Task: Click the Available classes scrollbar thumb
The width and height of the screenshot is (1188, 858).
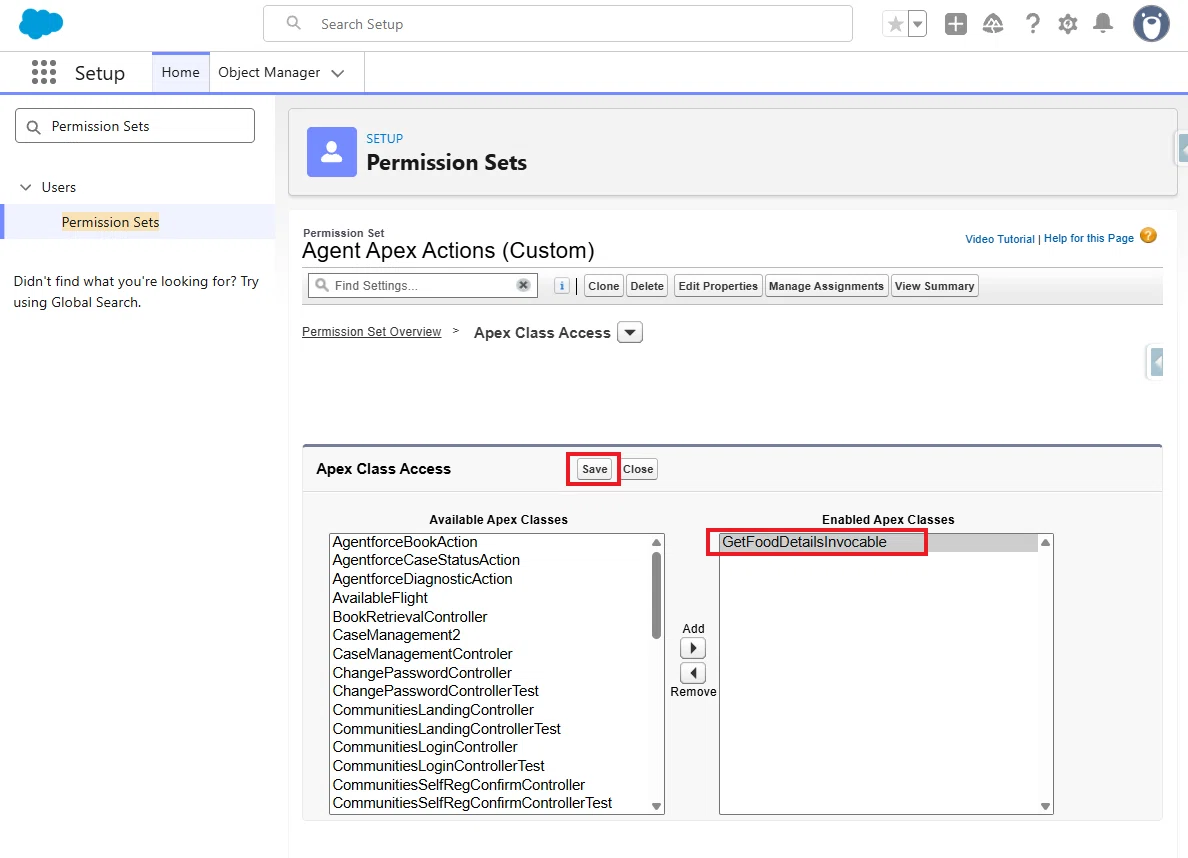Action: tap(656, 596)
